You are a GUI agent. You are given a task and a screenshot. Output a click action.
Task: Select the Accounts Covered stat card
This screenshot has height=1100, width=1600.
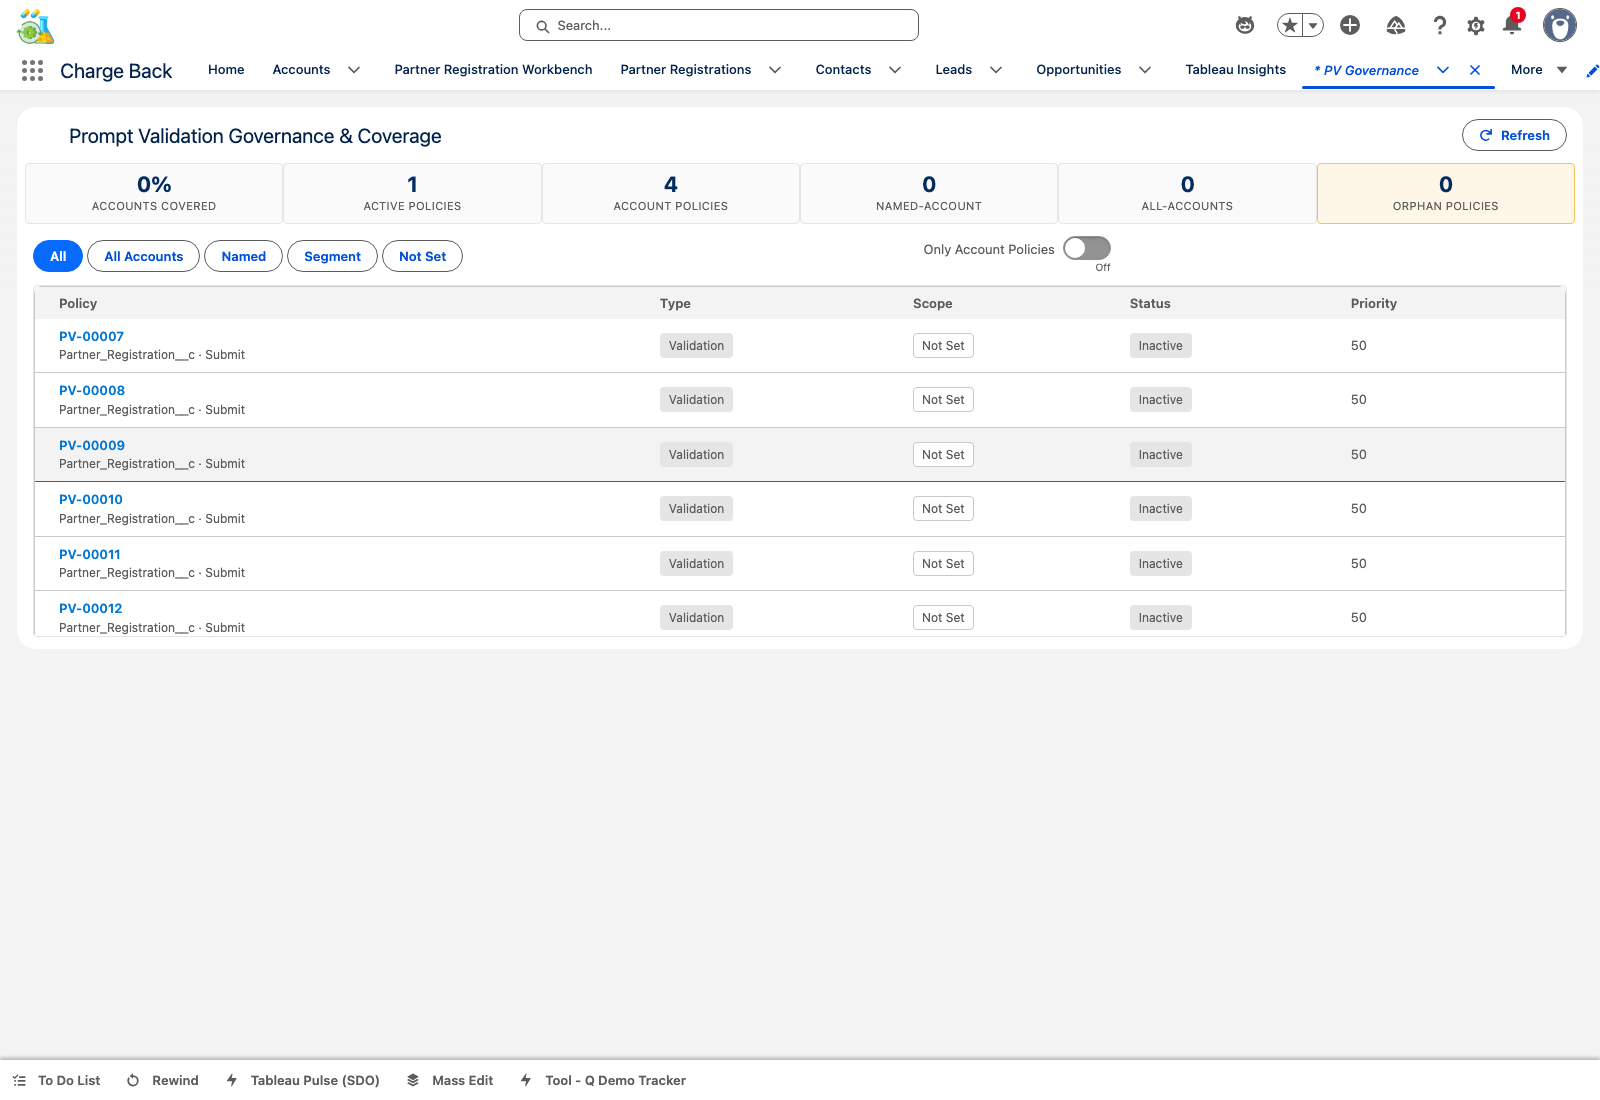(154, 193)
